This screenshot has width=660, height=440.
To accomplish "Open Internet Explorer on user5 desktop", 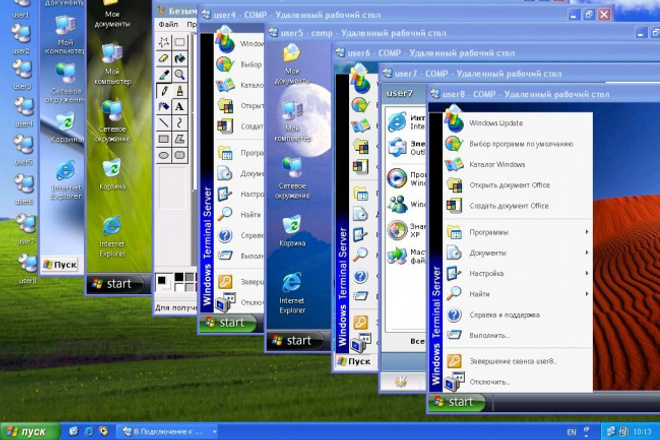I will (292, 293).
